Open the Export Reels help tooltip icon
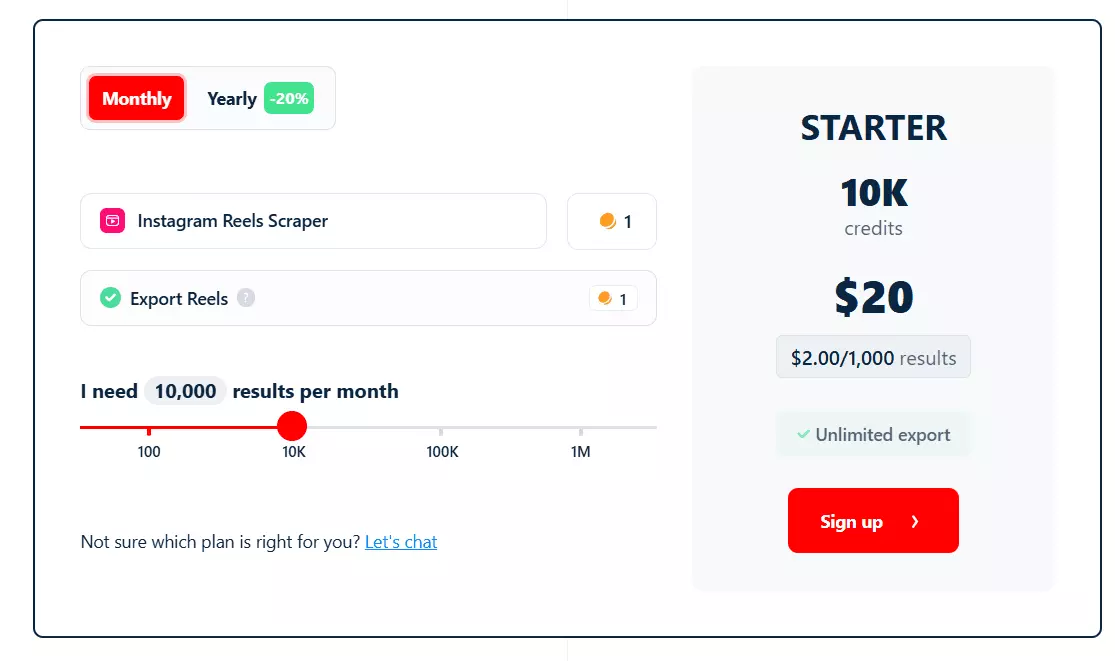The width and height of the screenshot is (1115, 661). [x=246, y=298]
